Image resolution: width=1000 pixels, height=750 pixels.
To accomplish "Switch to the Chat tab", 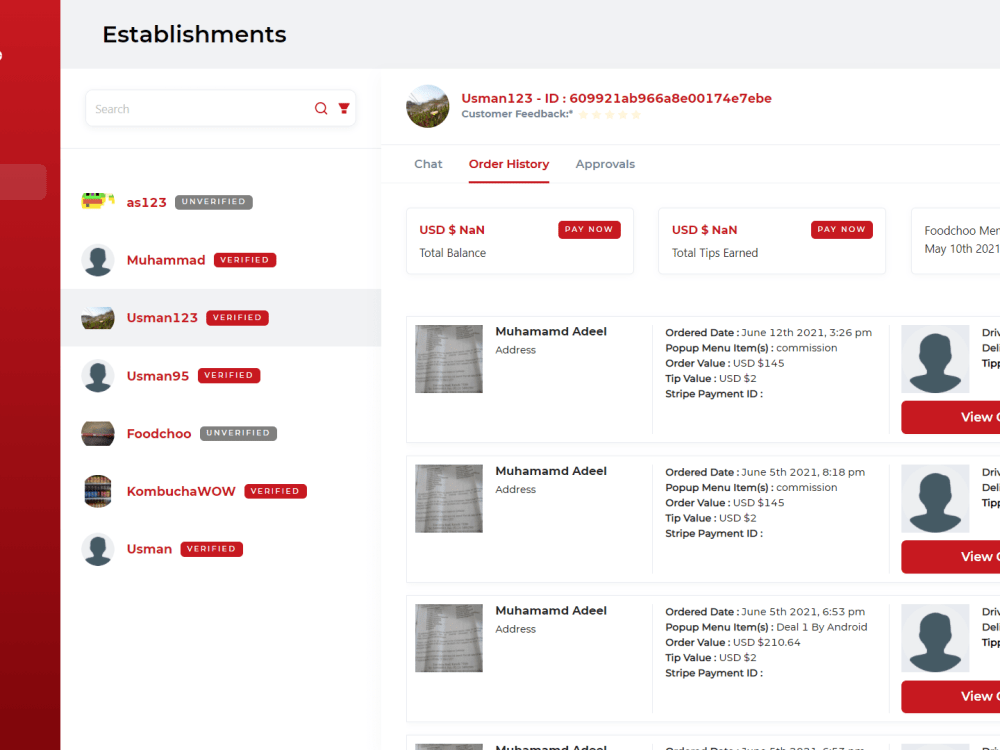I will (x=428, y=164).
